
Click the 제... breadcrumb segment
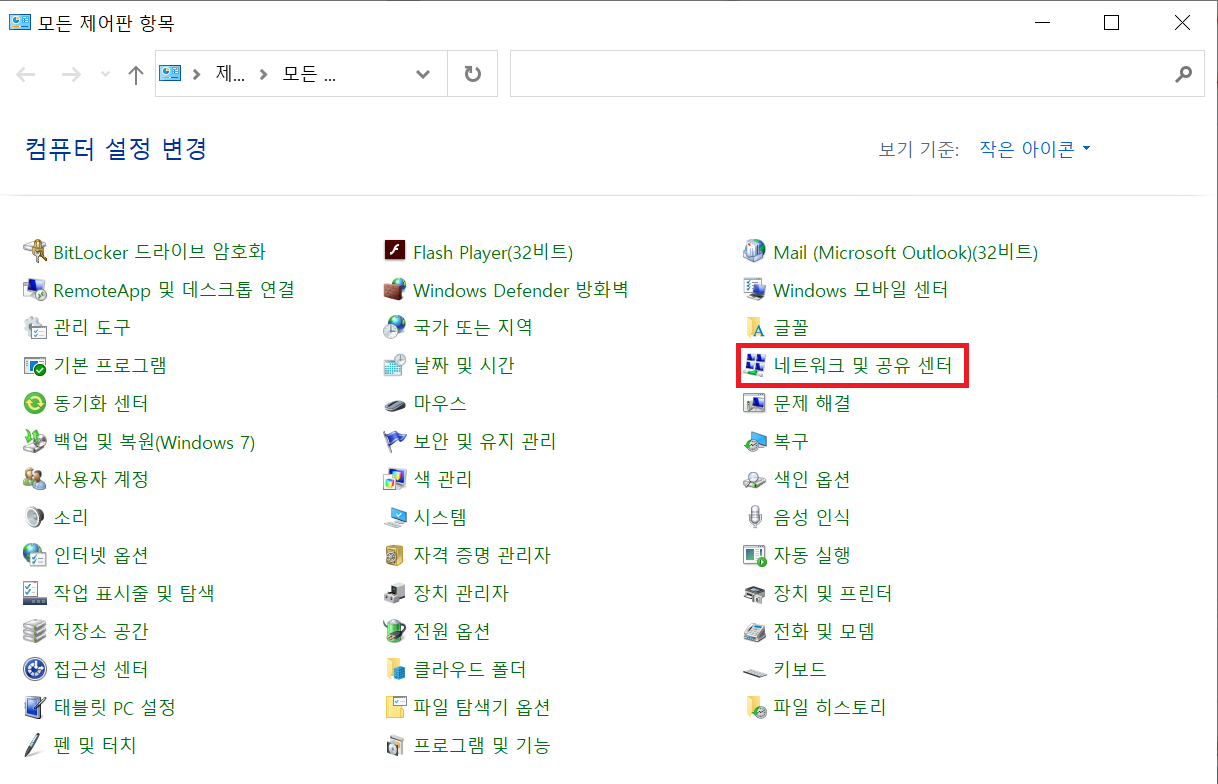pos(230,75)
